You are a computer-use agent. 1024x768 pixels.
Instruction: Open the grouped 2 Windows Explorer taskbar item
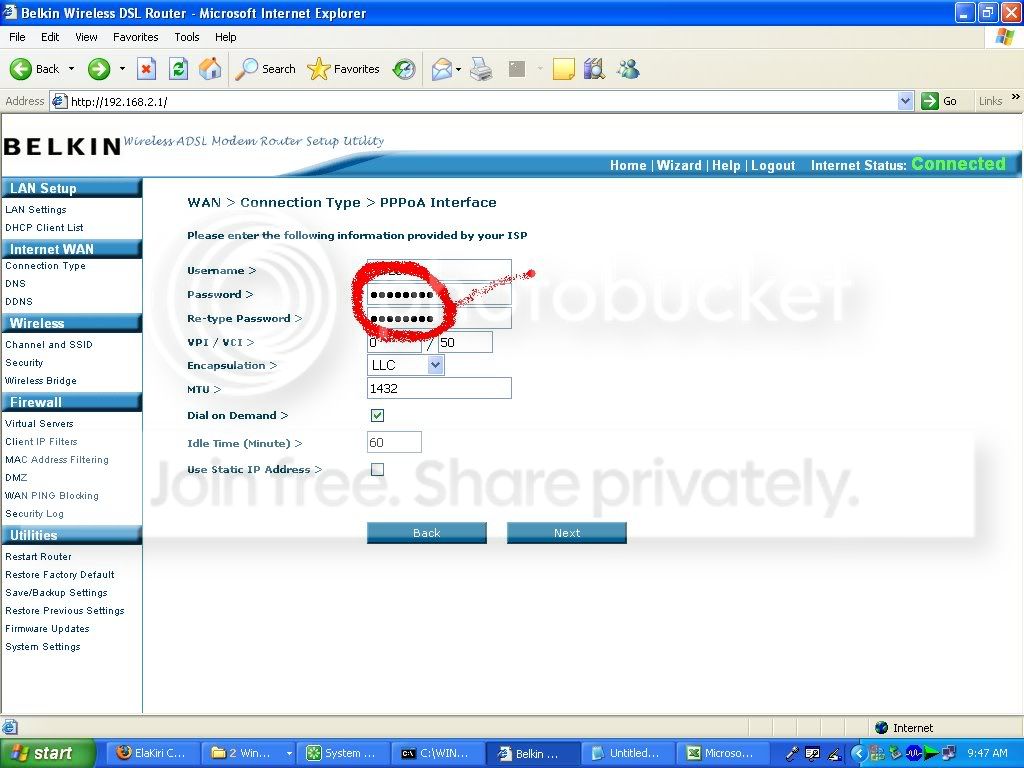pos(248,753)
